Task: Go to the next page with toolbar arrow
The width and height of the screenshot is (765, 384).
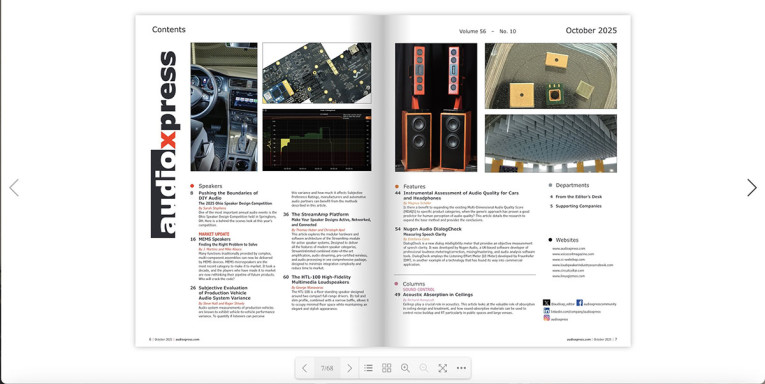Action: coord(349,368)
